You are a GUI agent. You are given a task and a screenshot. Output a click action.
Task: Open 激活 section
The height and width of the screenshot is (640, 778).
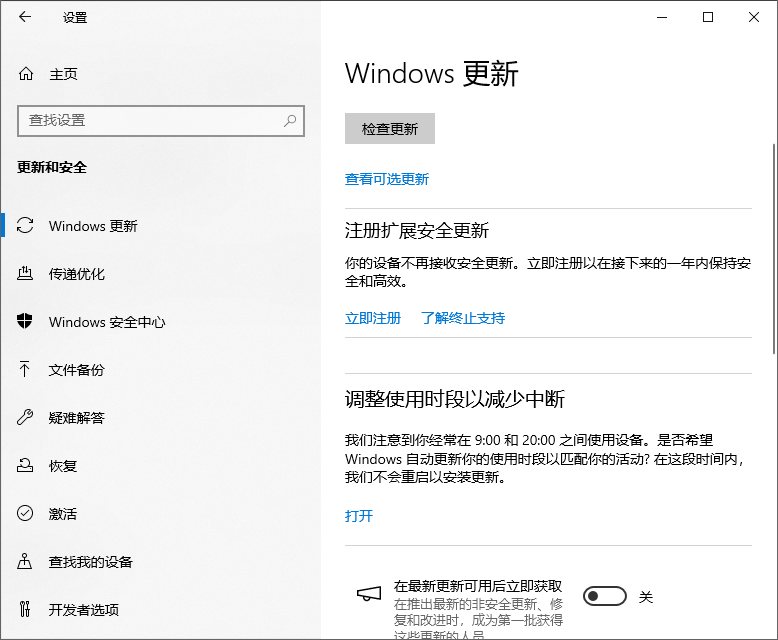tap(160, 513)
